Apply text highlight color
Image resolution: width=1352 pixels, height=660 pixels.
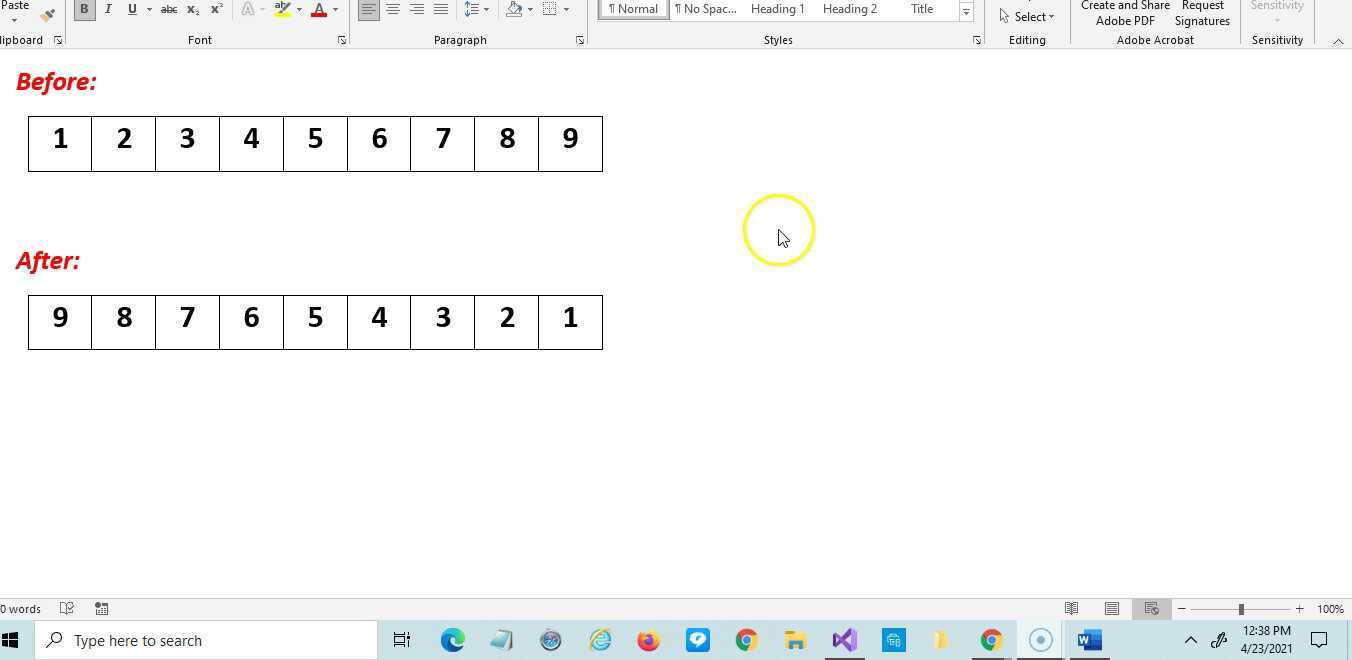pos(283,9)
